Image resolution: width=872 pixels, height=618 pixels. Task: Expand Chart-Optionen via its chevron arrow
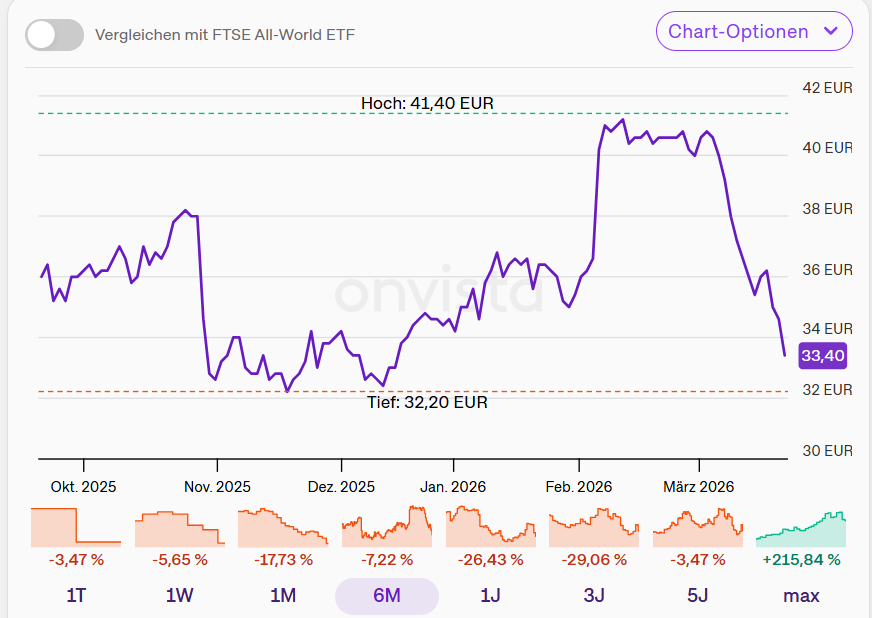pyautogui.click(x=830, y=31)
